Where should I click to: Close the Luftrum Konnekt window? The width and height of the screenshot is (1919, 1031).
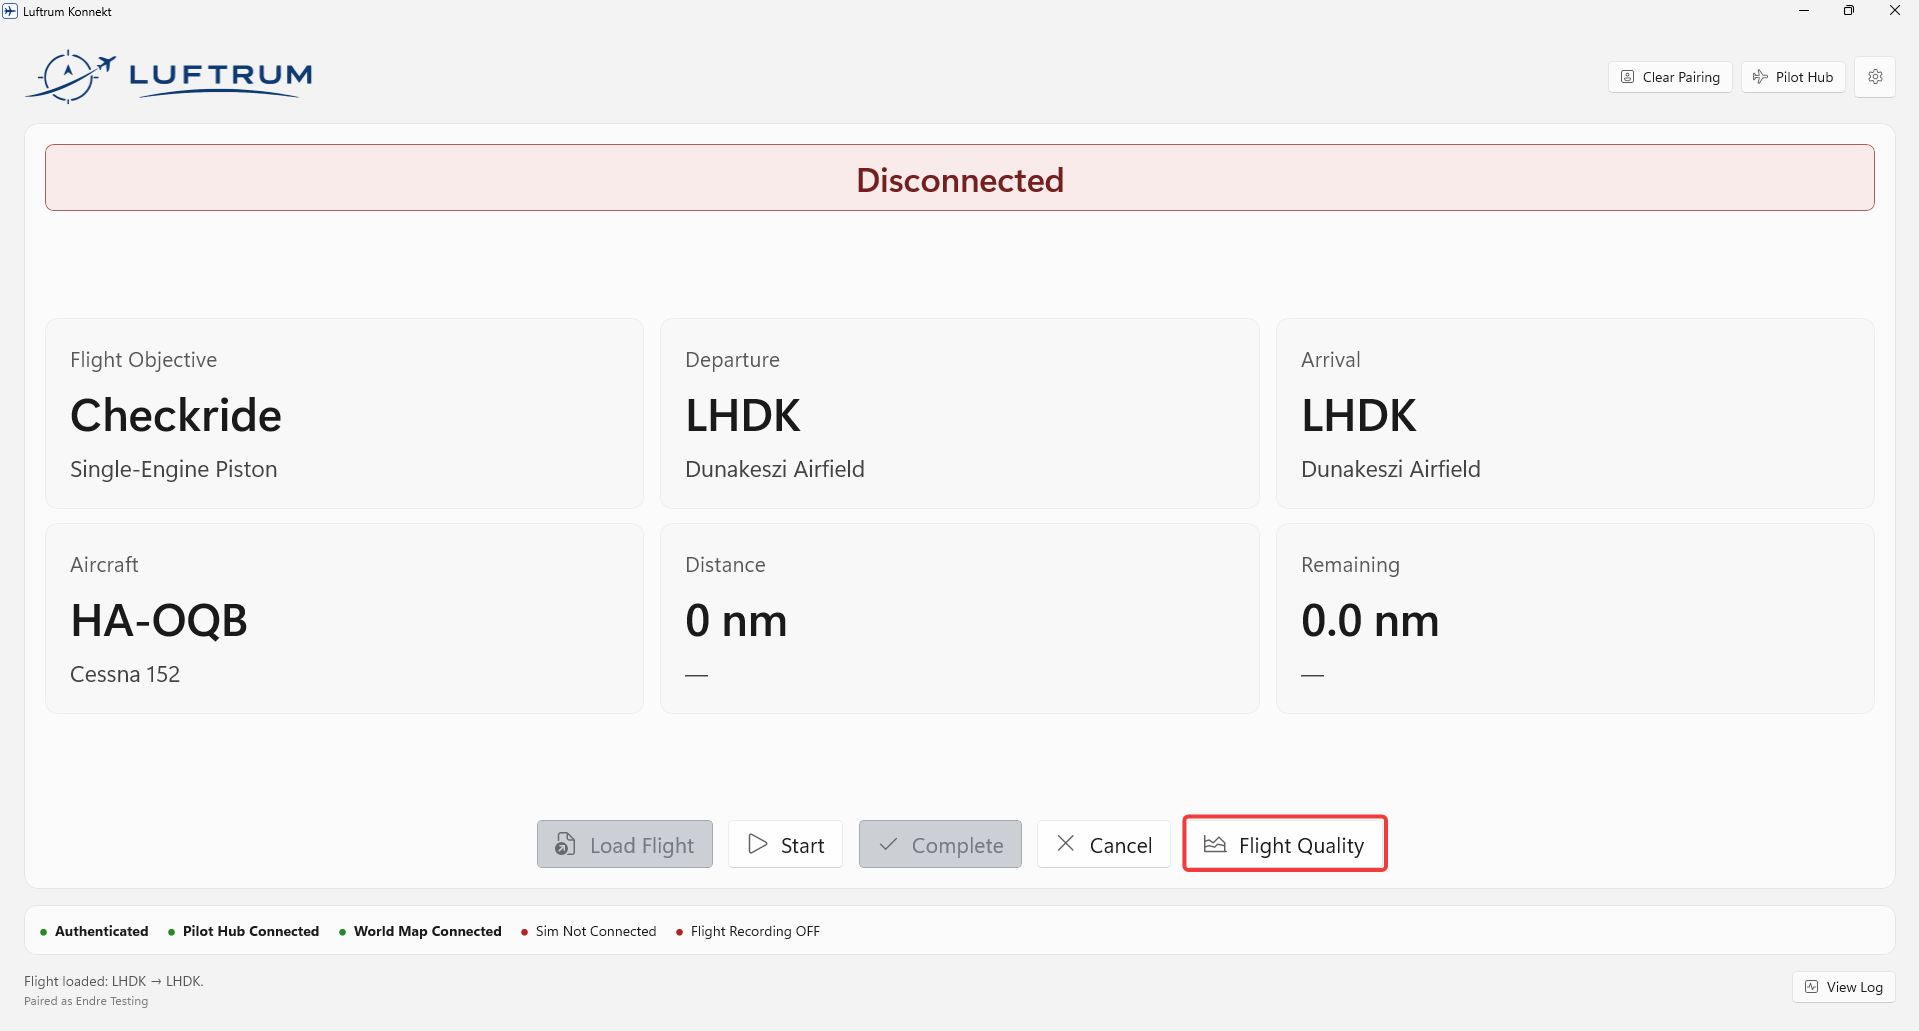(x=1895, y=11)
